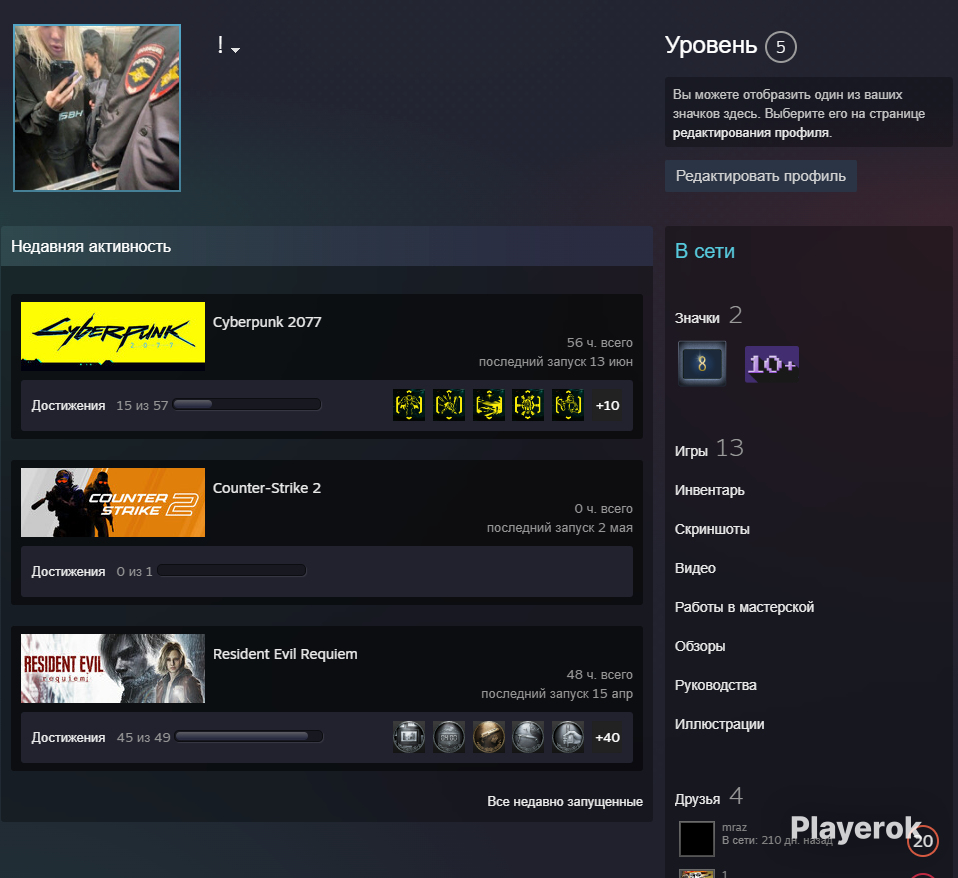The width and height of the screenshot is (958, 878).
Task: Click the 'В сети' online status
Action: [704, 251]
